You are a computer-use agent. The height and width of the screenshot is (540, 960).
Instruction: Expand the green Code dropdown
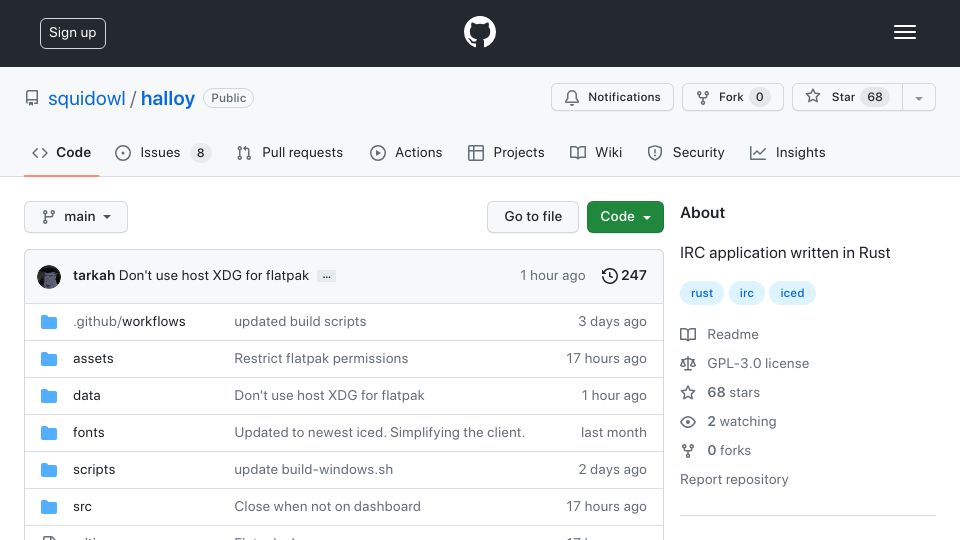(x=625, y=217)
